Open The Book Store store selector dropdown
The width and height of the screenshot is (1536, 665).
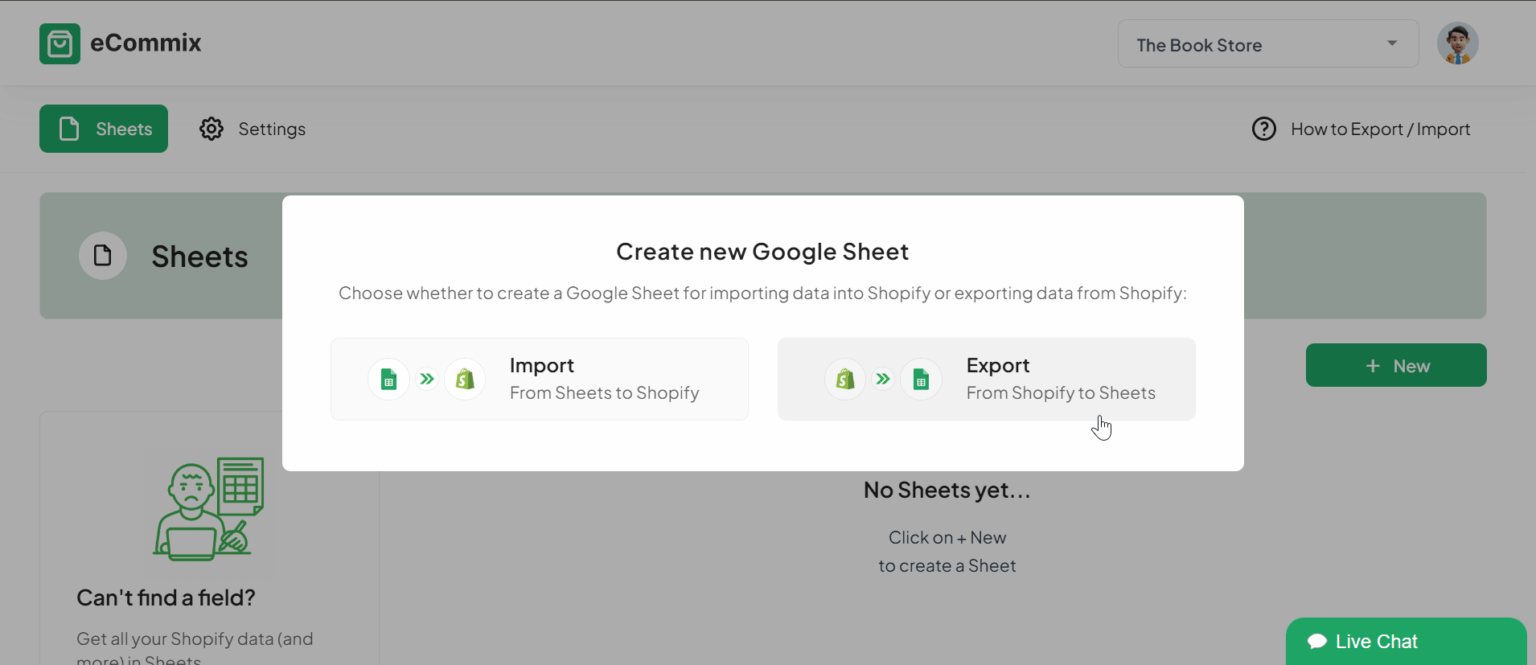pyautogui.click(x=1268, y=43)
